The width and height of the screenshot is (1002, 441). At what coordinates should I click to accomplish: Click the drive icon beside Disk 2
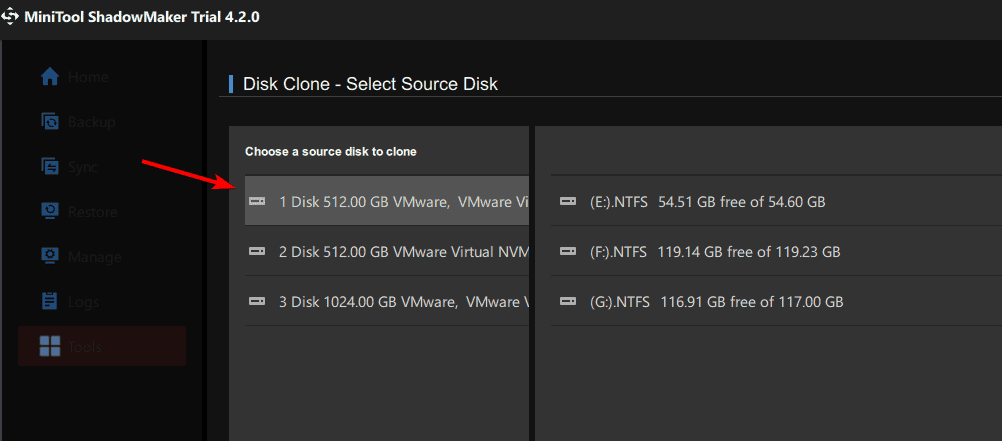click(x=257, y=251)
